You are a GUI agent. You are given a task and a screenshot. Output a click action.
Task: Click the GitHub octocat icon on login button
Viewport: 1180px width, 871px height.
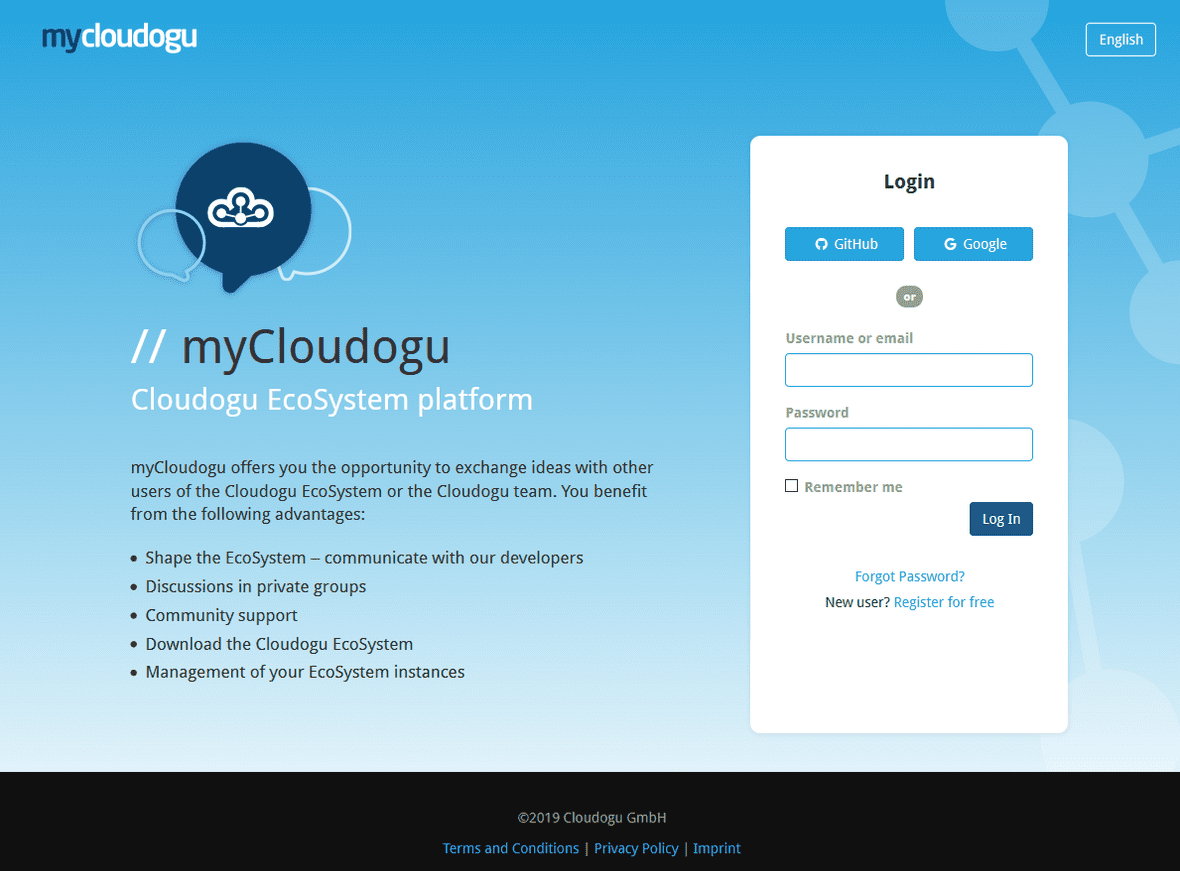[820, 243]
